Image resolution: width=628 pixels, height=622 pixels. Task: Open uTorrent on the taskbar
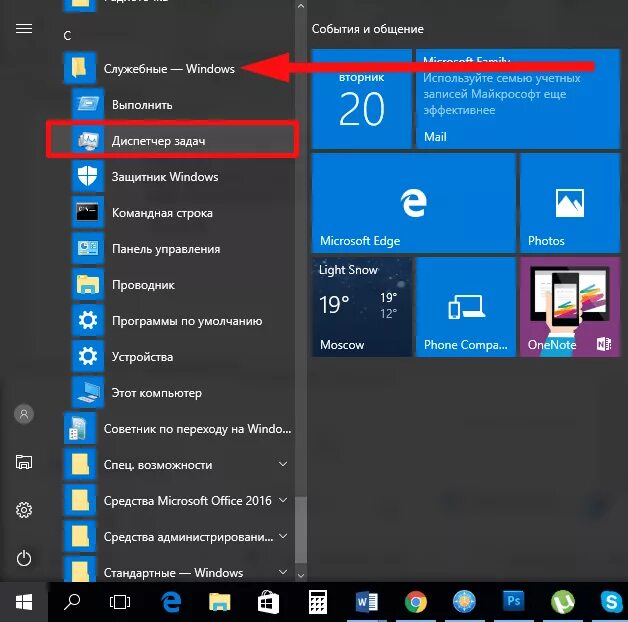click(x=563, y=602)
